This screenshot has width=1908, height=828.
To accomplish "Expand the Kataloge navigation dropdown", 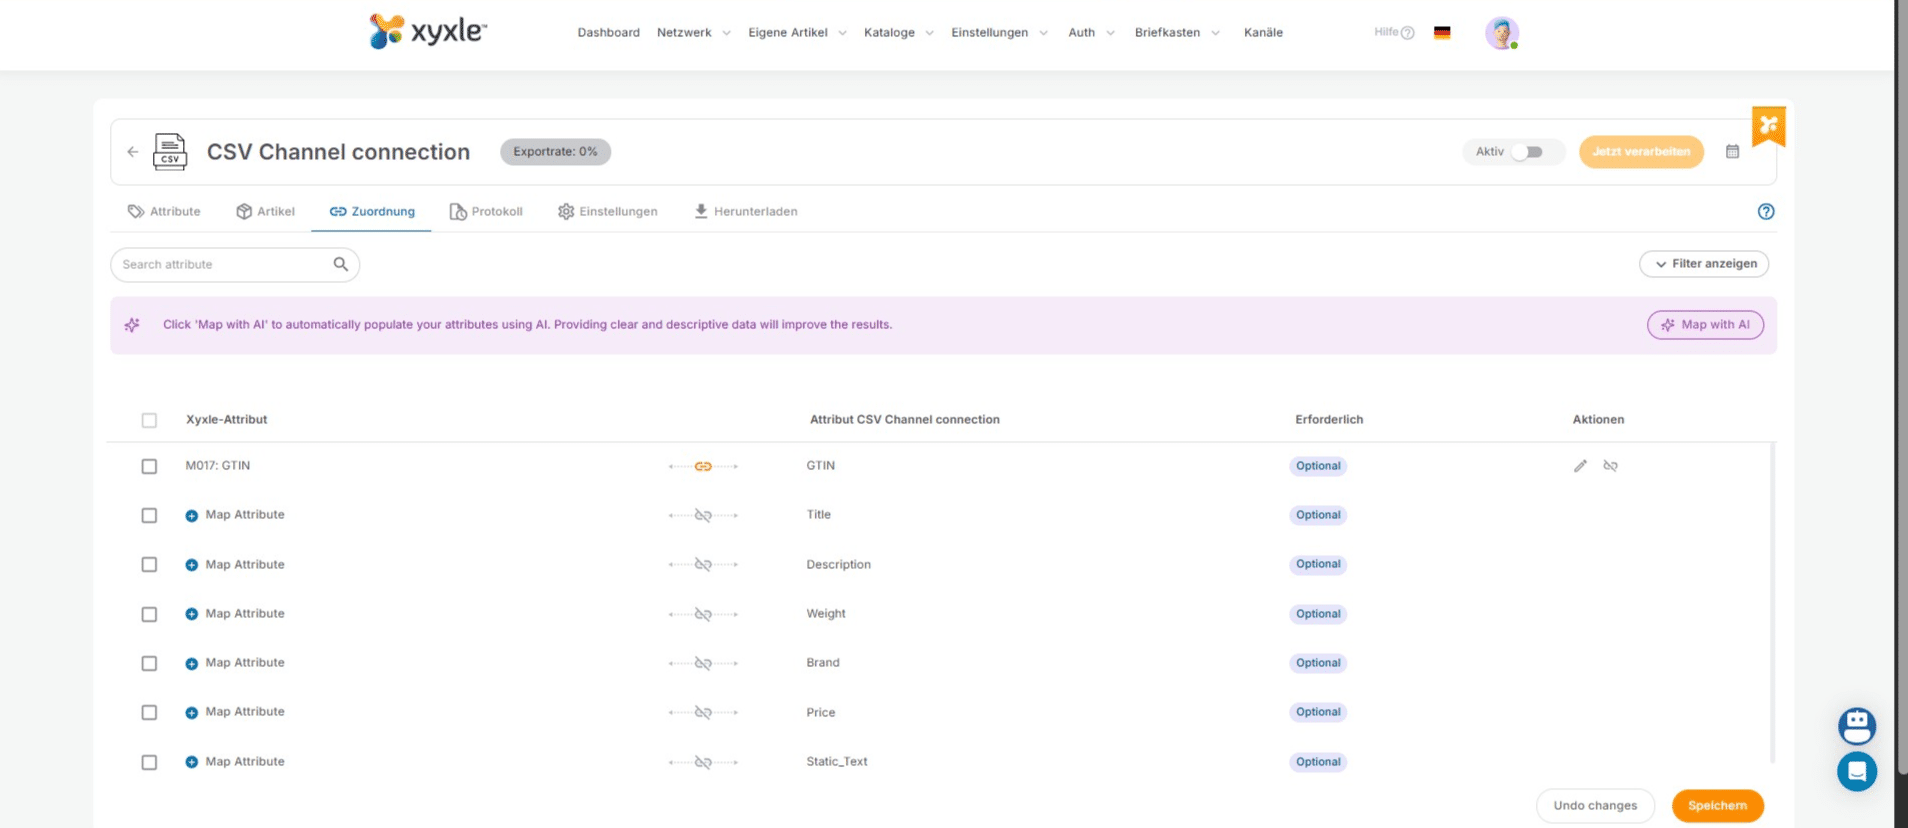I will click(x=897, y=33).
